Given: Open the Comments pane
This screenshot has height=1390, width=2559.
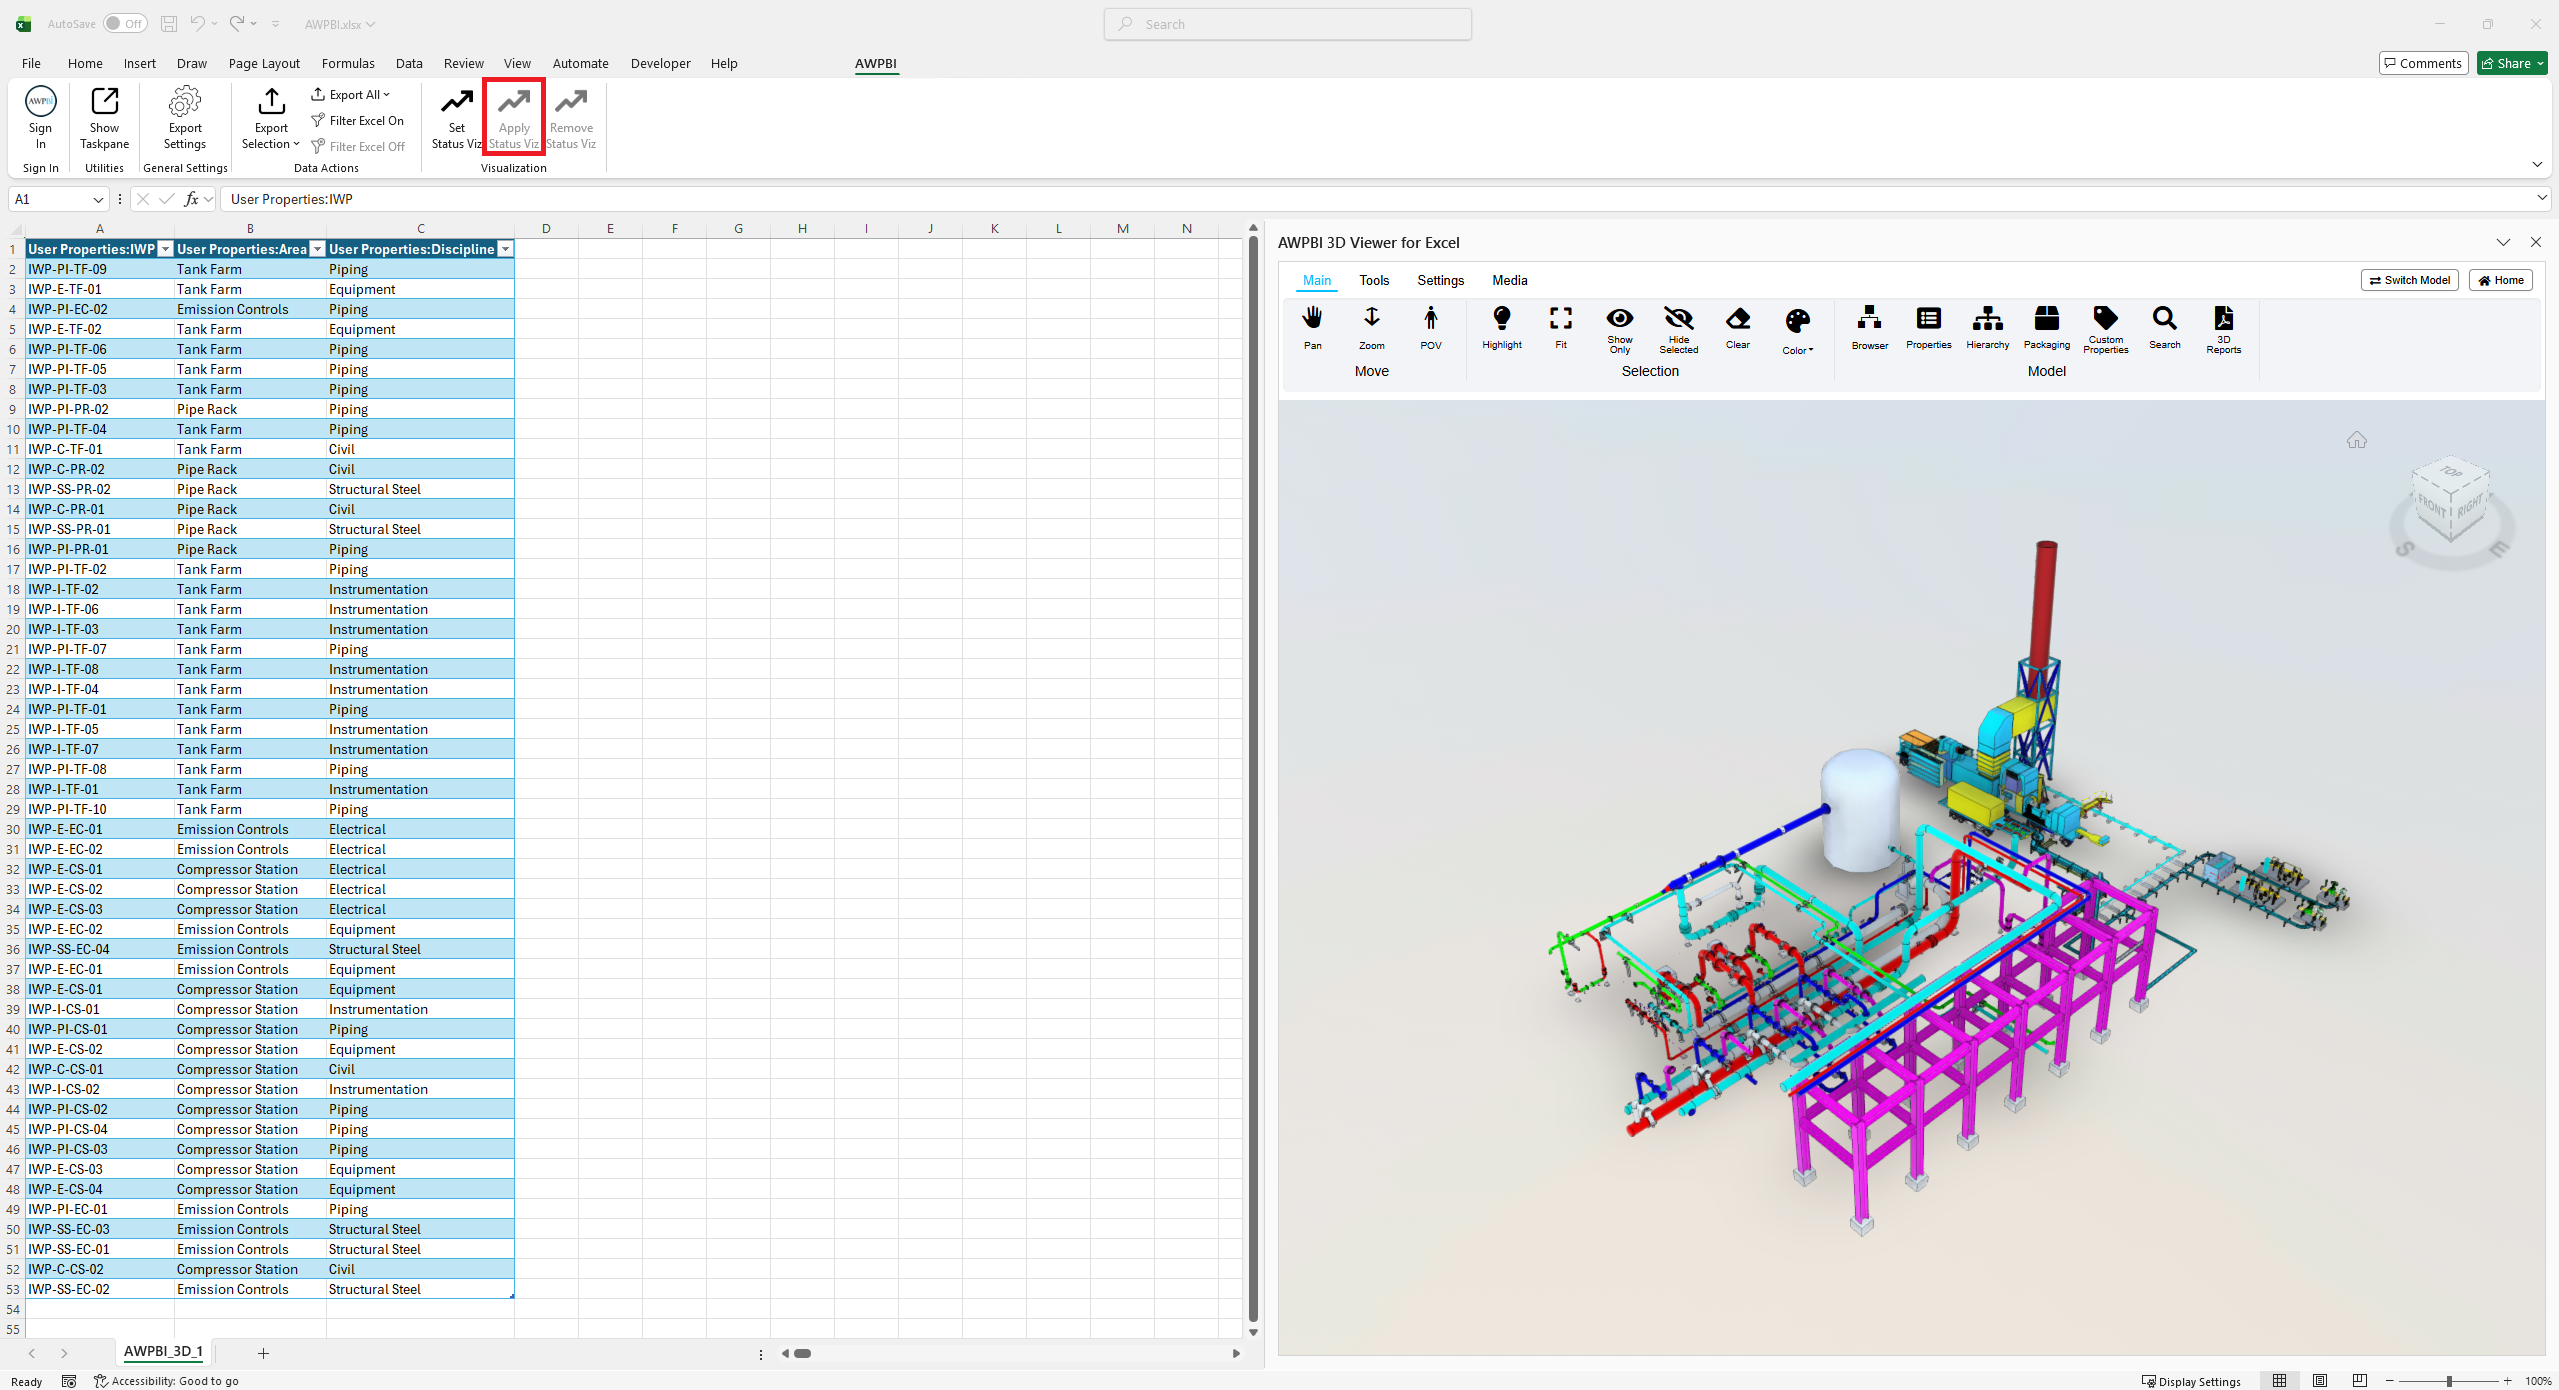Looking at the screenshot, I should 2423,63.
